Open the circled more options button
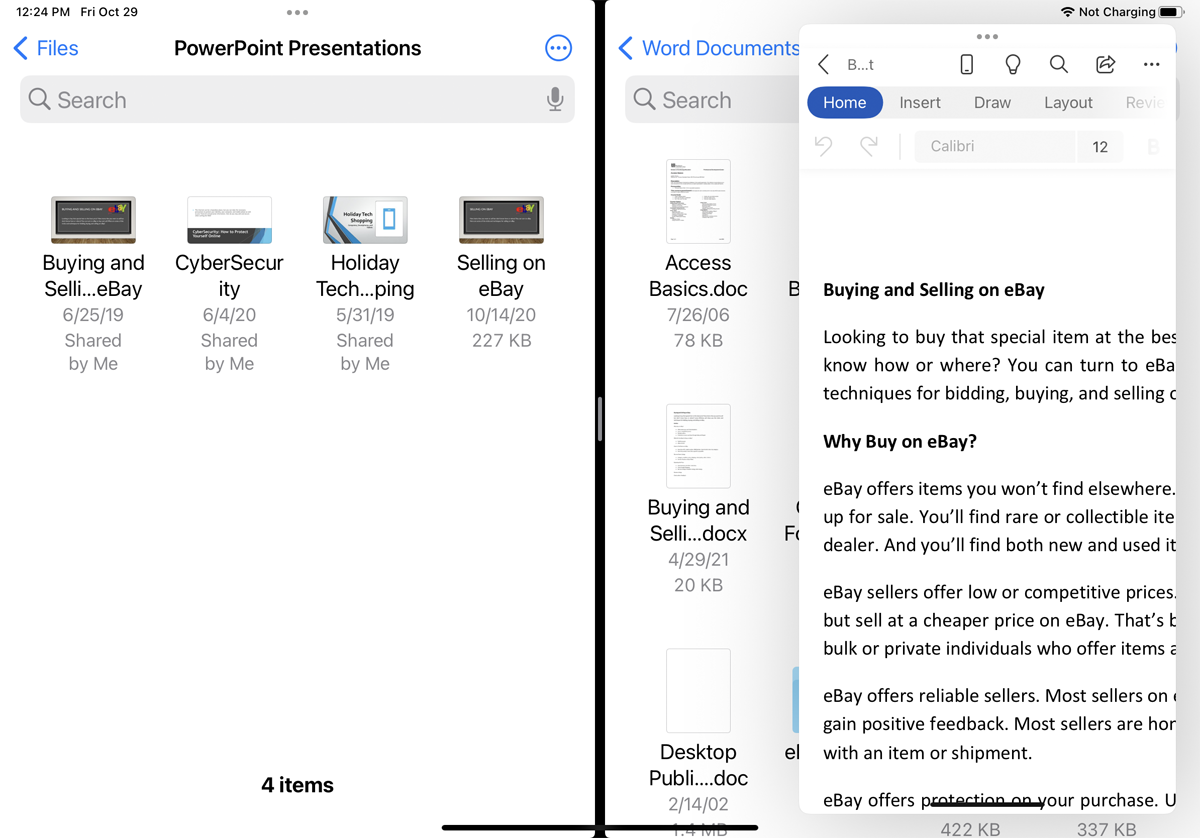The height and width of the screenshot is (838, 1200). point(558,48)
